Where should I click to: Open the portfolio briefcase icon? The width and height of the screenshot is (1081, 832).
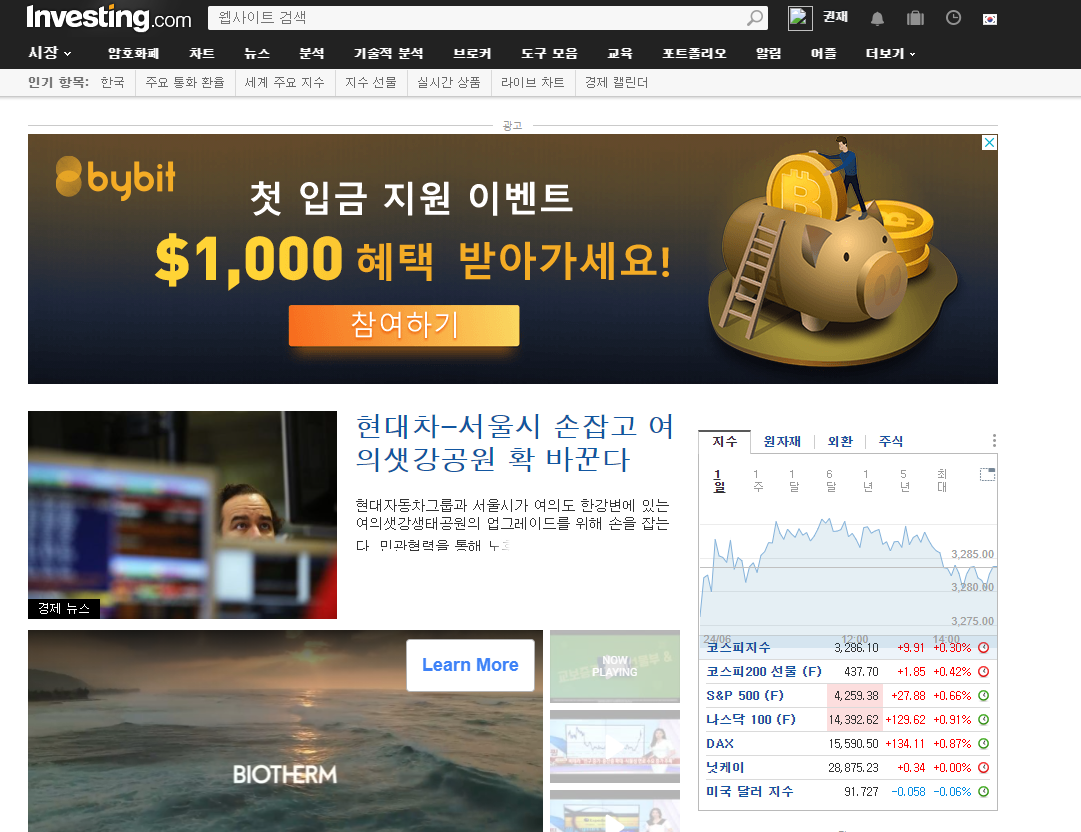coord(915,18)
